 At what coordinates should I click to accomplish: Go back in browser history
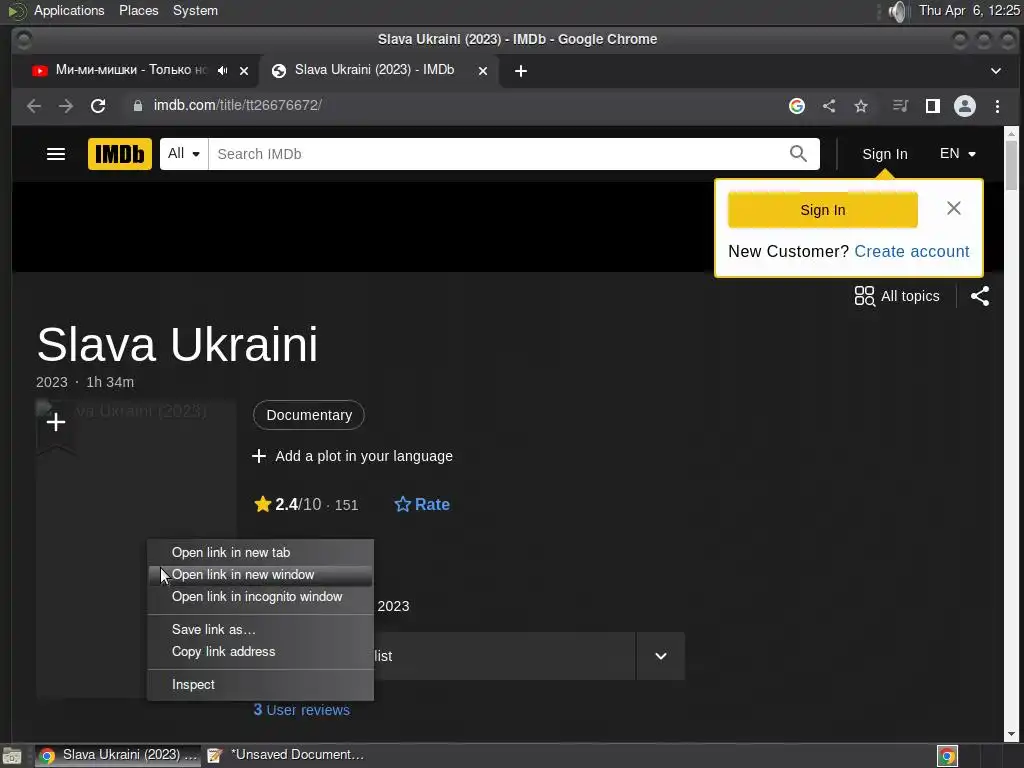(34, 106)
